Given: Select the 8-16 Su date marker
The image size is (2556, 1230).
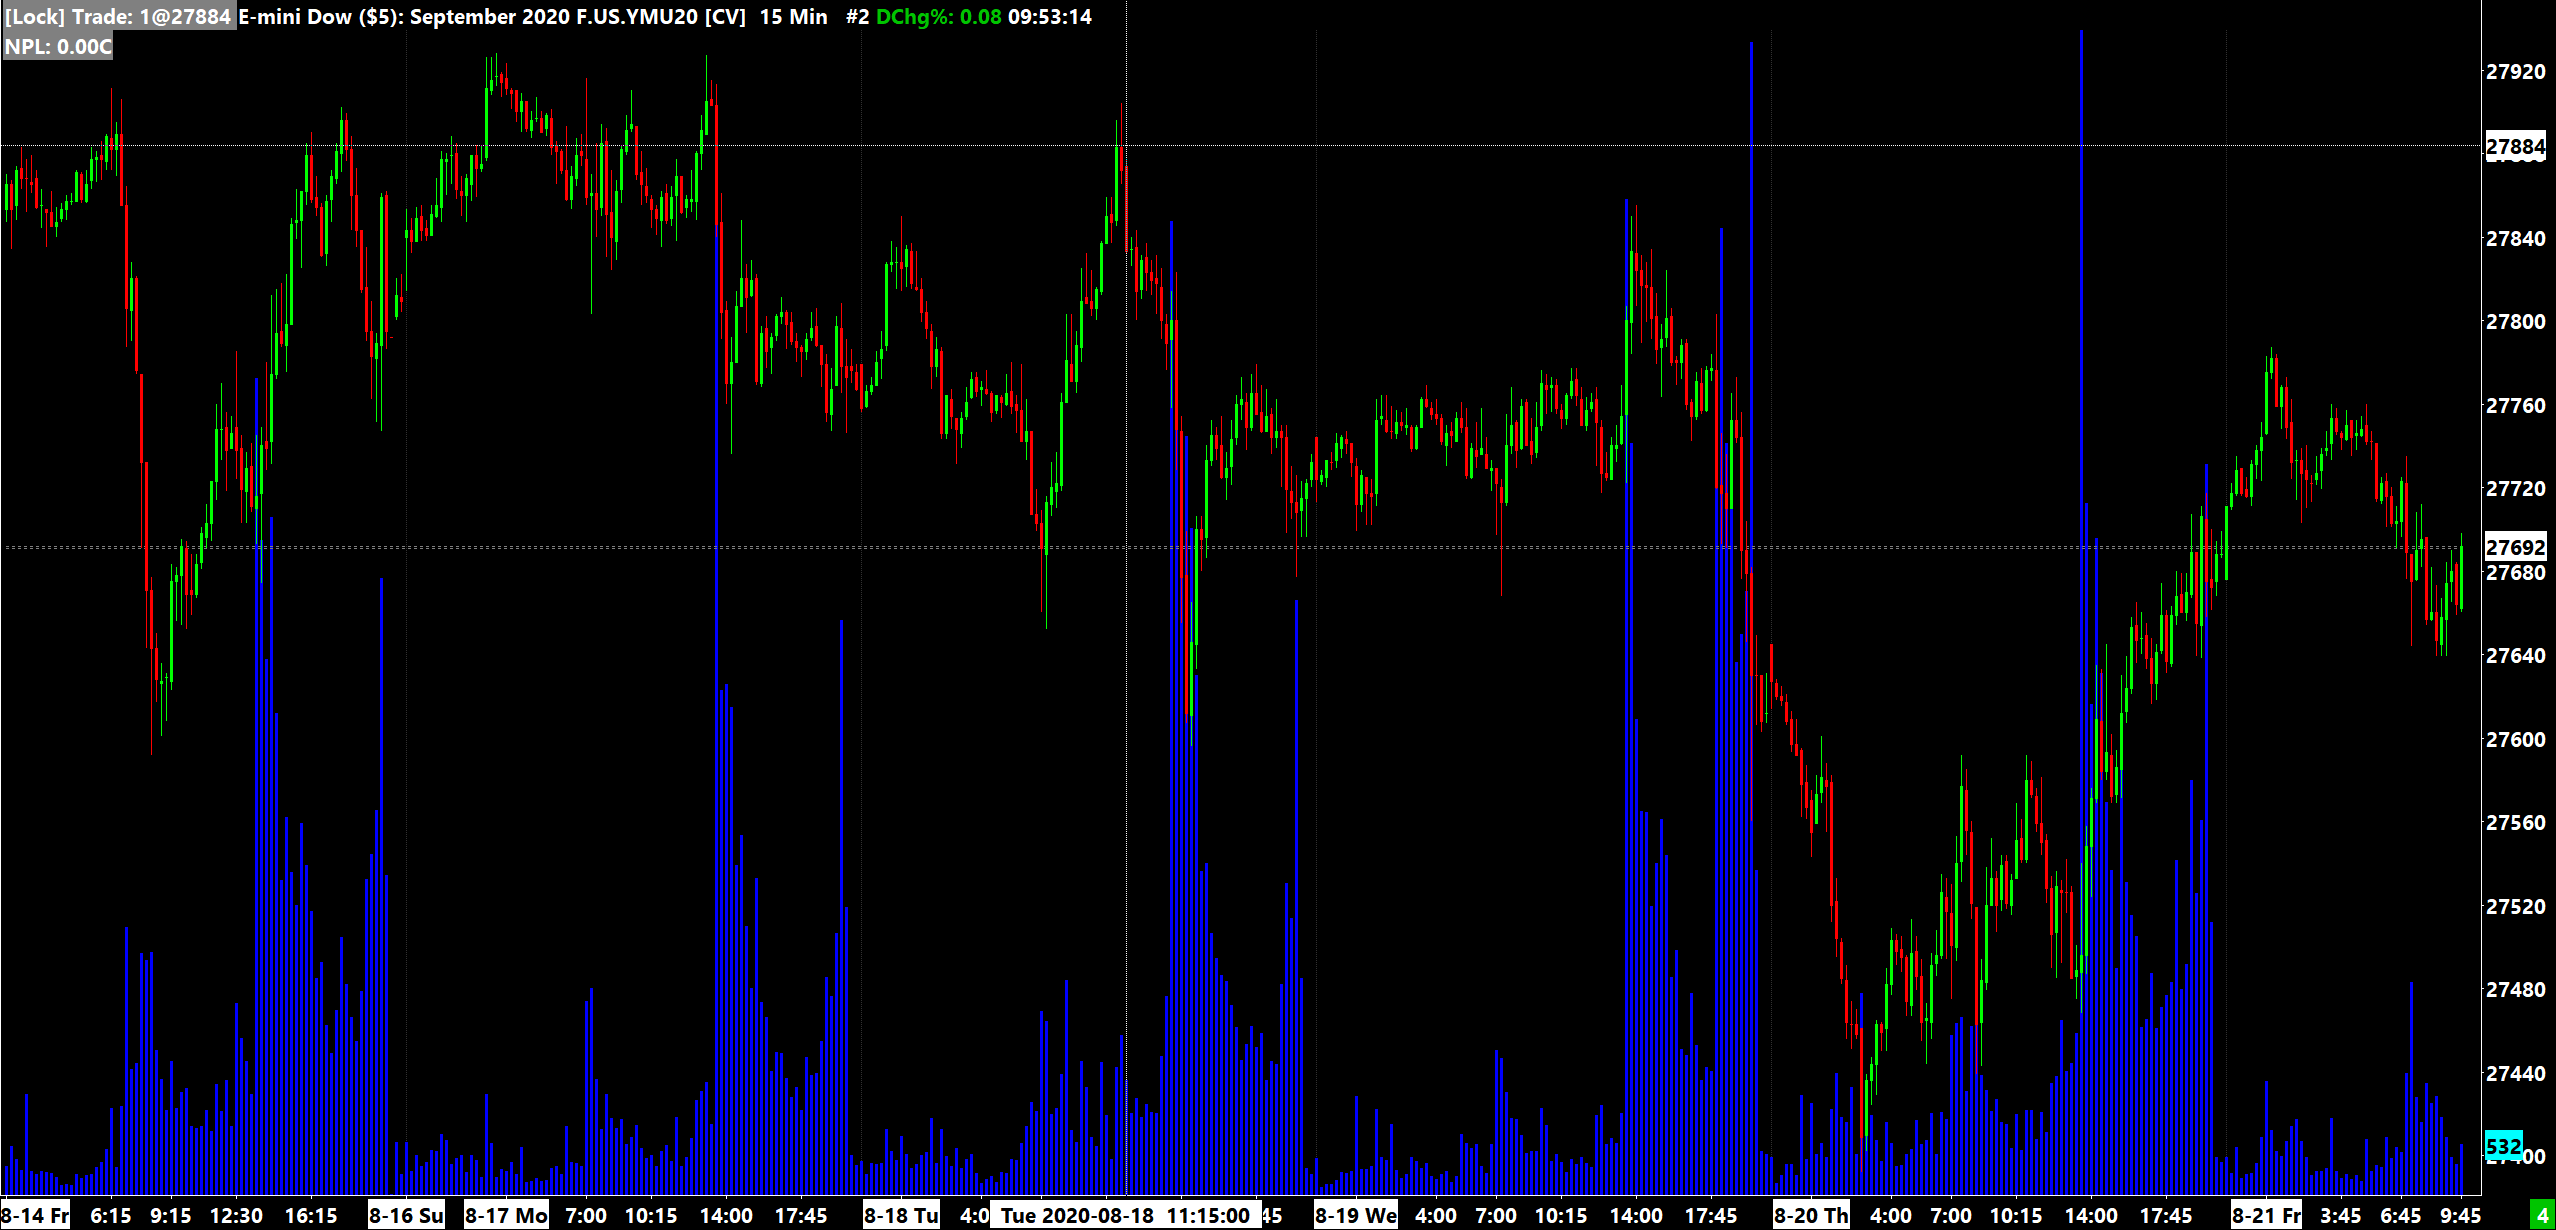Looking at the screenshot, I should point(406,1215).
